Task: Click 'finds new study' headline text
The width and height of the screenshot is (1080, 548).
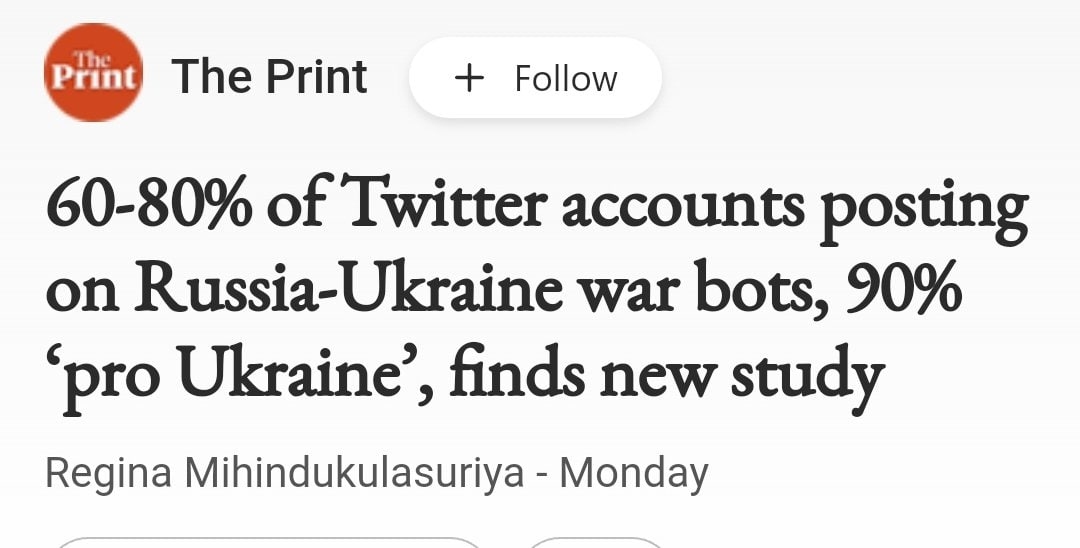Action: click(x=667, y=374)
